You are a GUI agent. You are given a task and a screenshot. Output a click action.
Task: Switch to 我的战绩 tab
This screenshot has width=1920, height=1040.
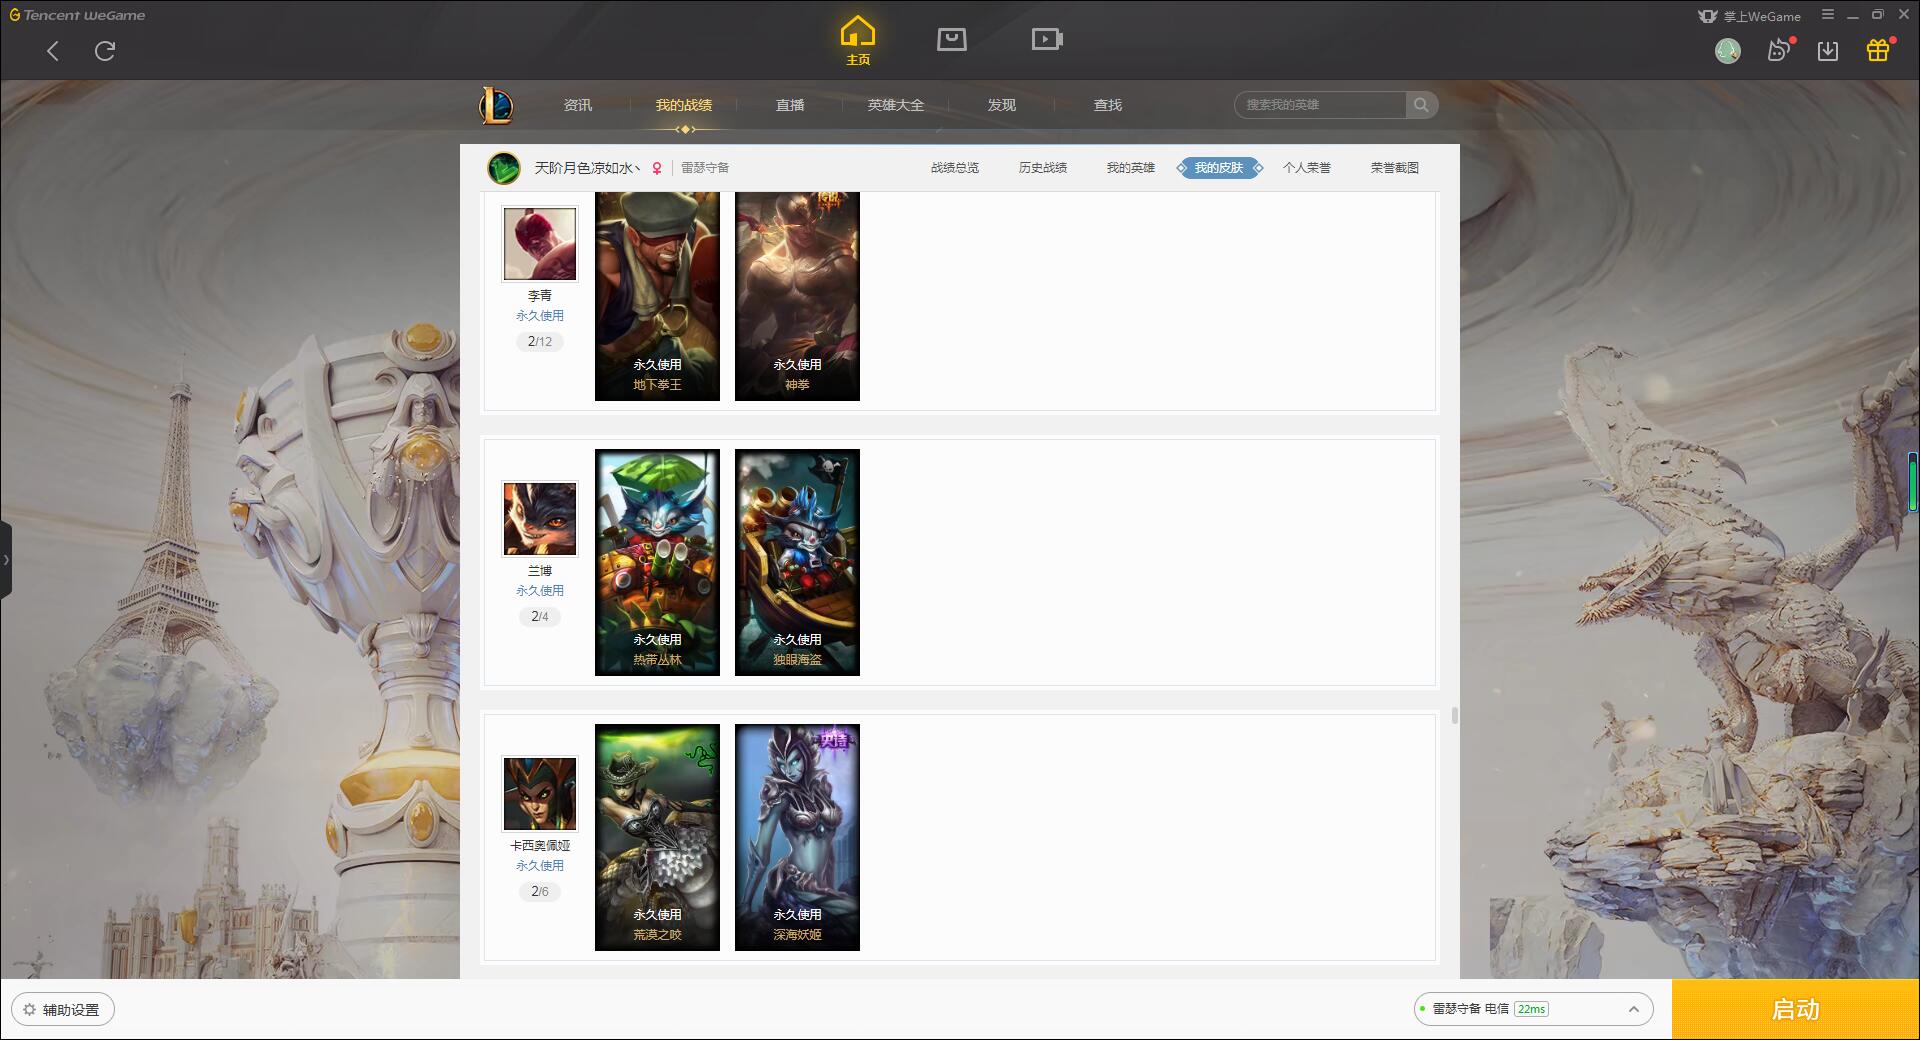(x=684, y=105)
